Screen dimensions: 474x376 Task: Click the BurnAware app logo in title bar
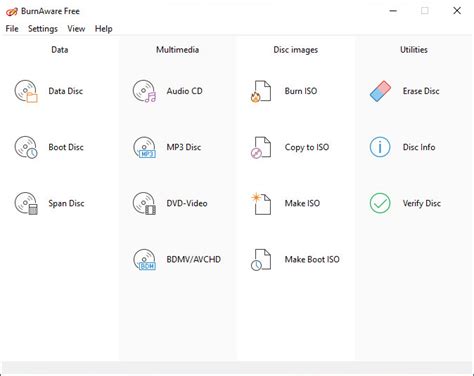tap(11, 12)
